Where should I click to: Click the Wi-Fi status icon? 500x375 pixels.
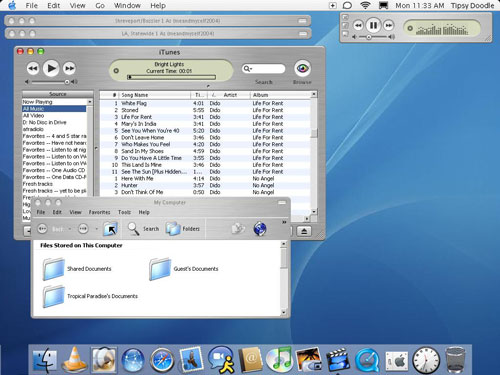(x=365, y=5)
